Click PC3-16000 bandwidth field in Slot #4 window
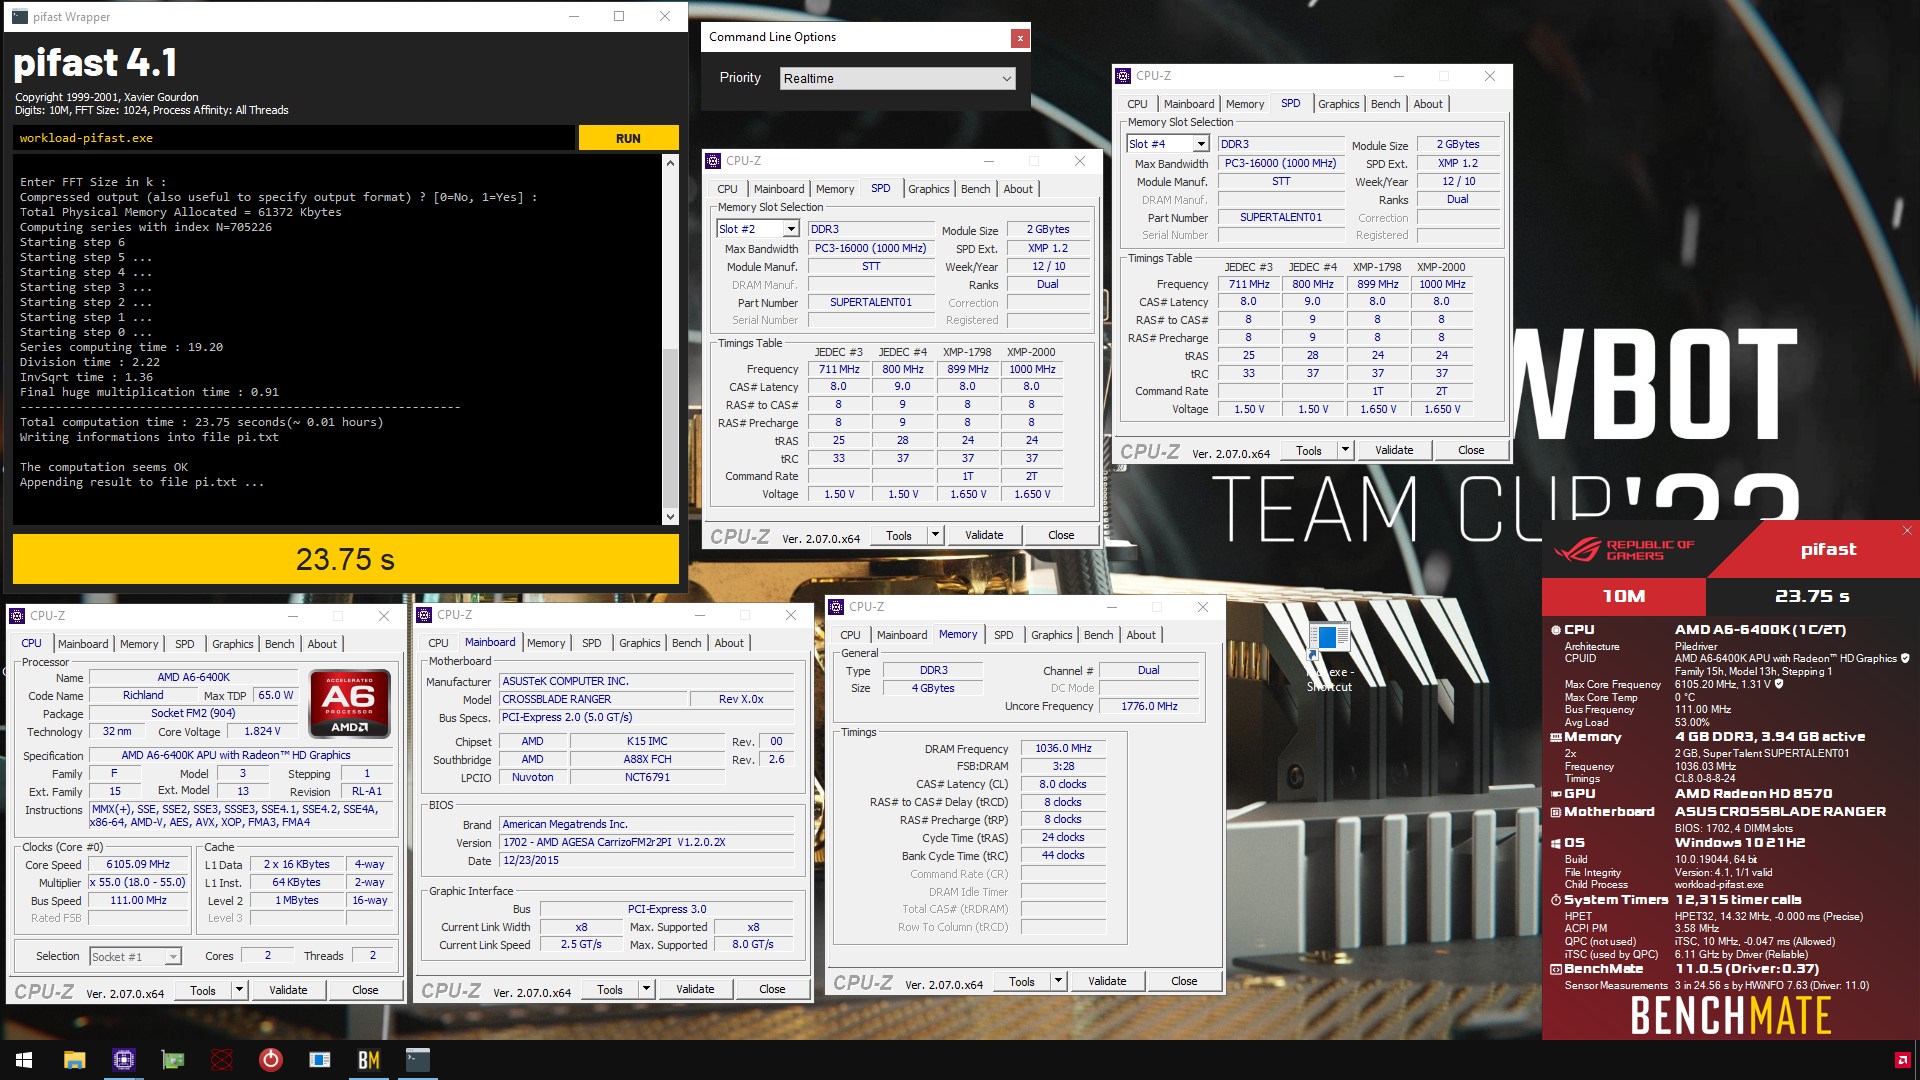The height and width of the screenshot is (1080, 1920). 1280,163
